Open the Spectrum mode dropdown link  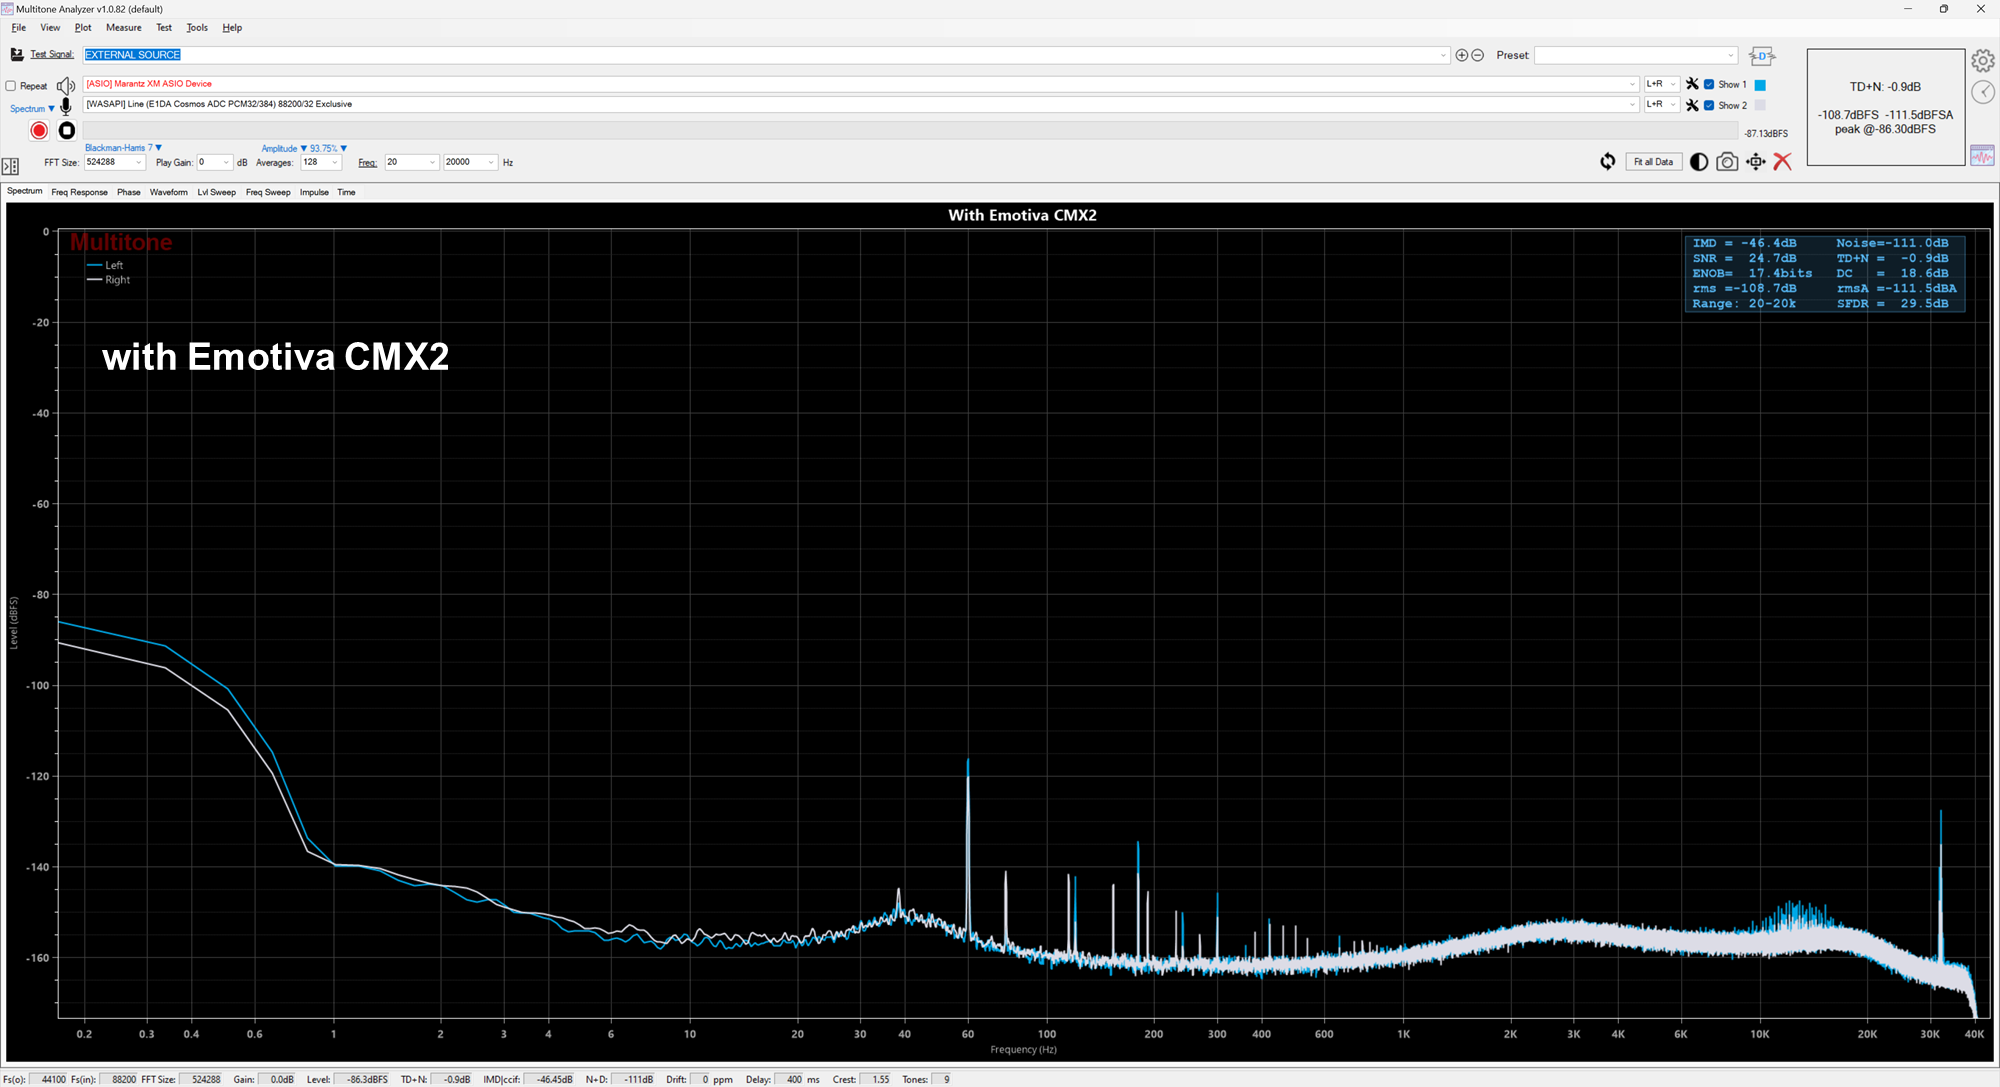[32, 108]
